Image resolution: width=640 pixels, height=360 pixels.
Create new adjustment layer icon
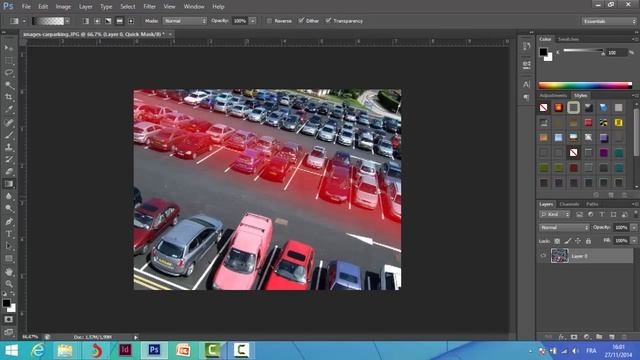tap(587, 337)
